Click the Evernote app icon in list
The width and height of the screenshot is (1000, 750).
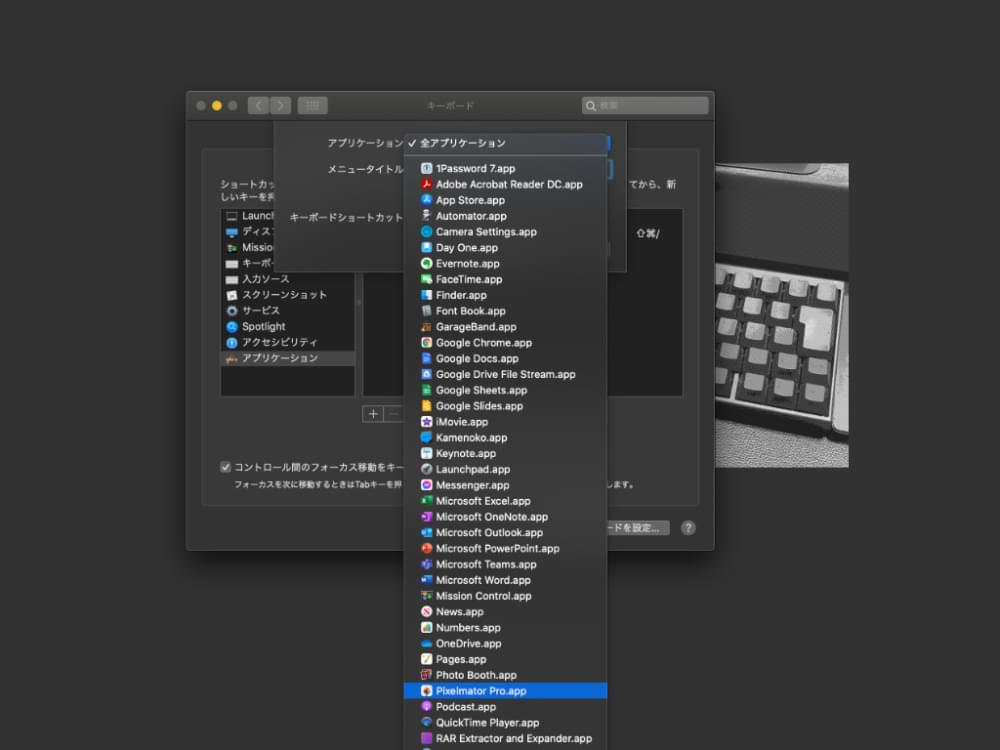(426, 264)
